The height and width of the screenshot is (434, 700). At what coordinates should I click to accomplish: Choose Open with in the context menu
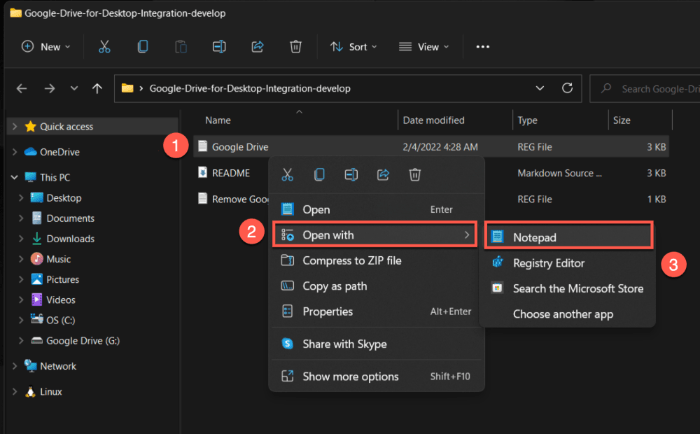click(375, 235)
